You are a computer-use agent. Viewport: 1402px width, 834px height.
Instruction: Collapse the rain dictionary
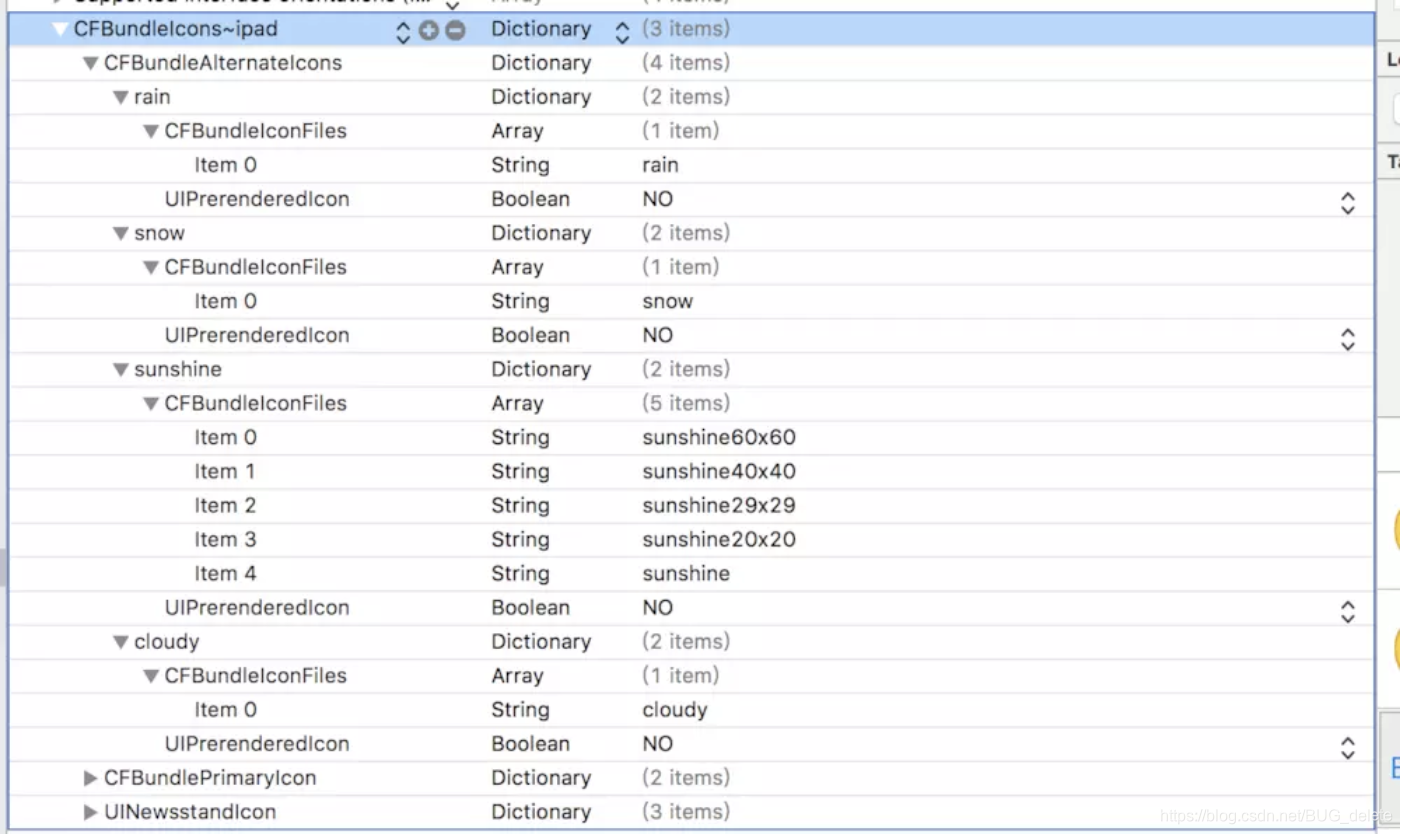point(121,98)
